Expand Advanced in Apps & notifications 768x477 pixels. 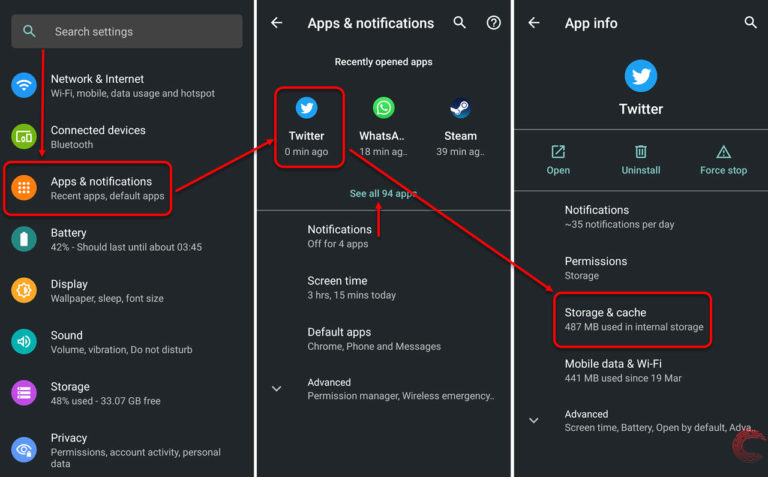click(x=277, y=388)
